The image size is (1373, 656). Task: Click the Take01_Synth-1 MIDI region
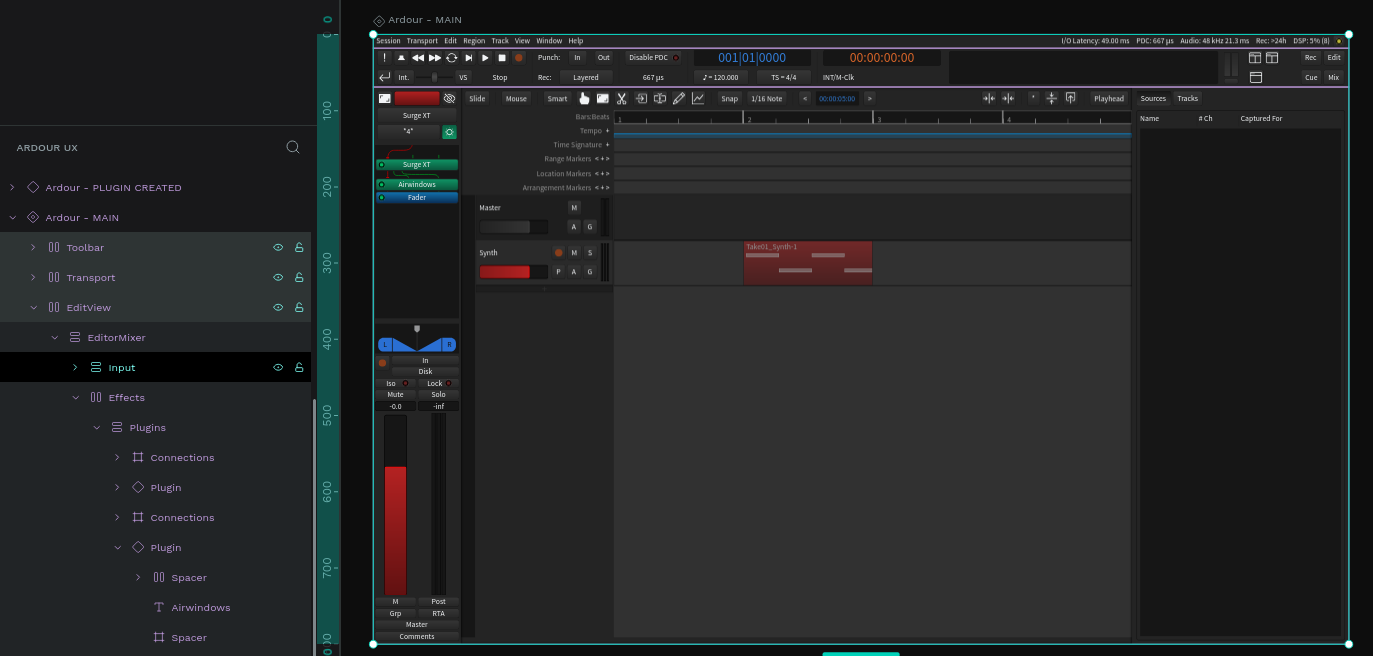click(x=808, y=263)
